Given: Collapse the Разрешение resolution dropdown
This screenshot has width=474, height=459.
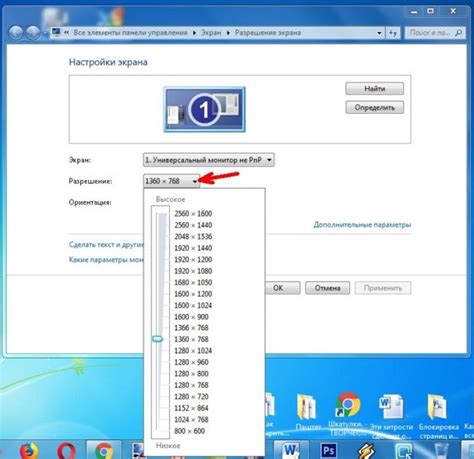Looking at the screenshot, I should coord(171,181).
